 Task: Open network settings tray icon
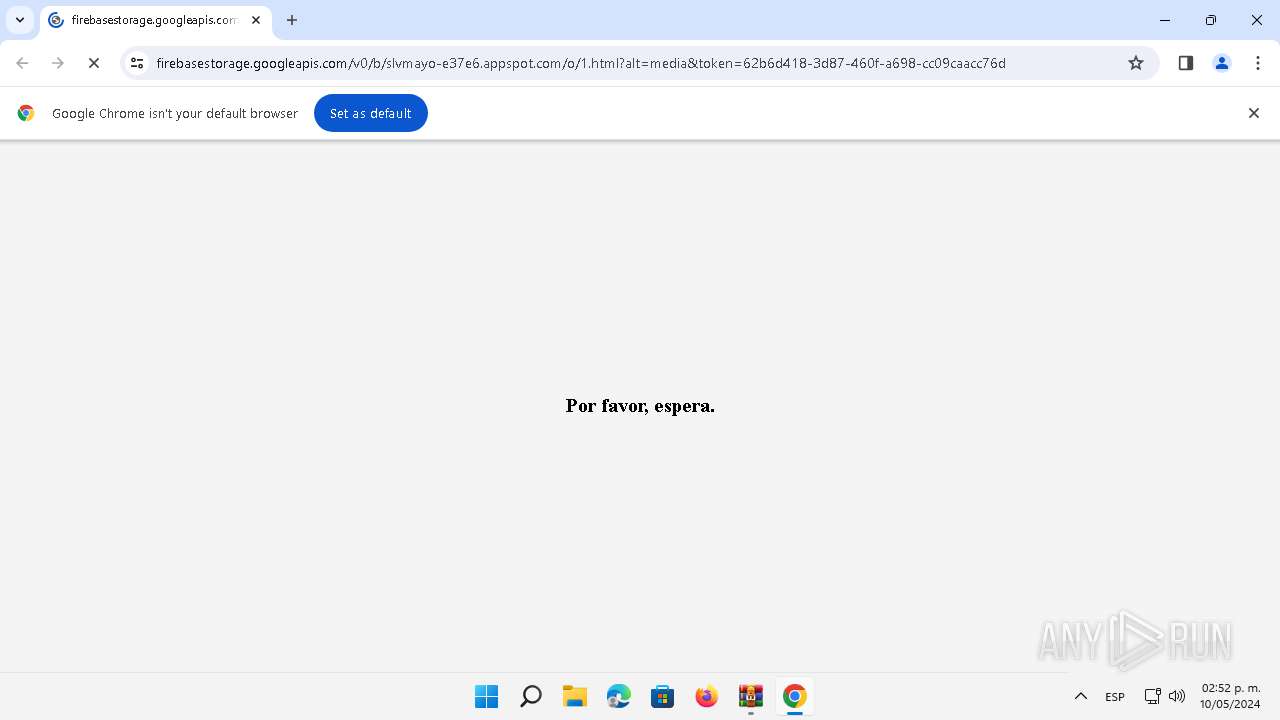(1152, 696)
